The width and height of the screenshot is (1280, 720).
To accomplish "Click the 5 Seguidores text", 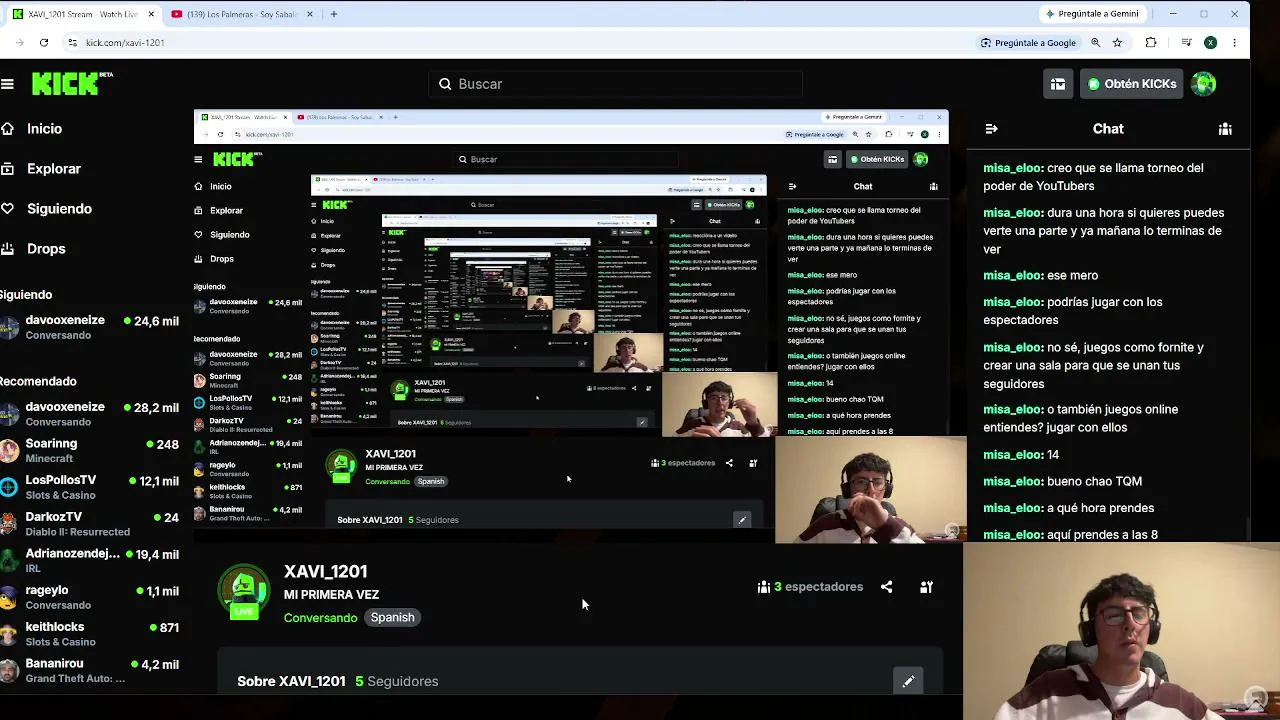I will pyautogui.click(x=396, y=681).
